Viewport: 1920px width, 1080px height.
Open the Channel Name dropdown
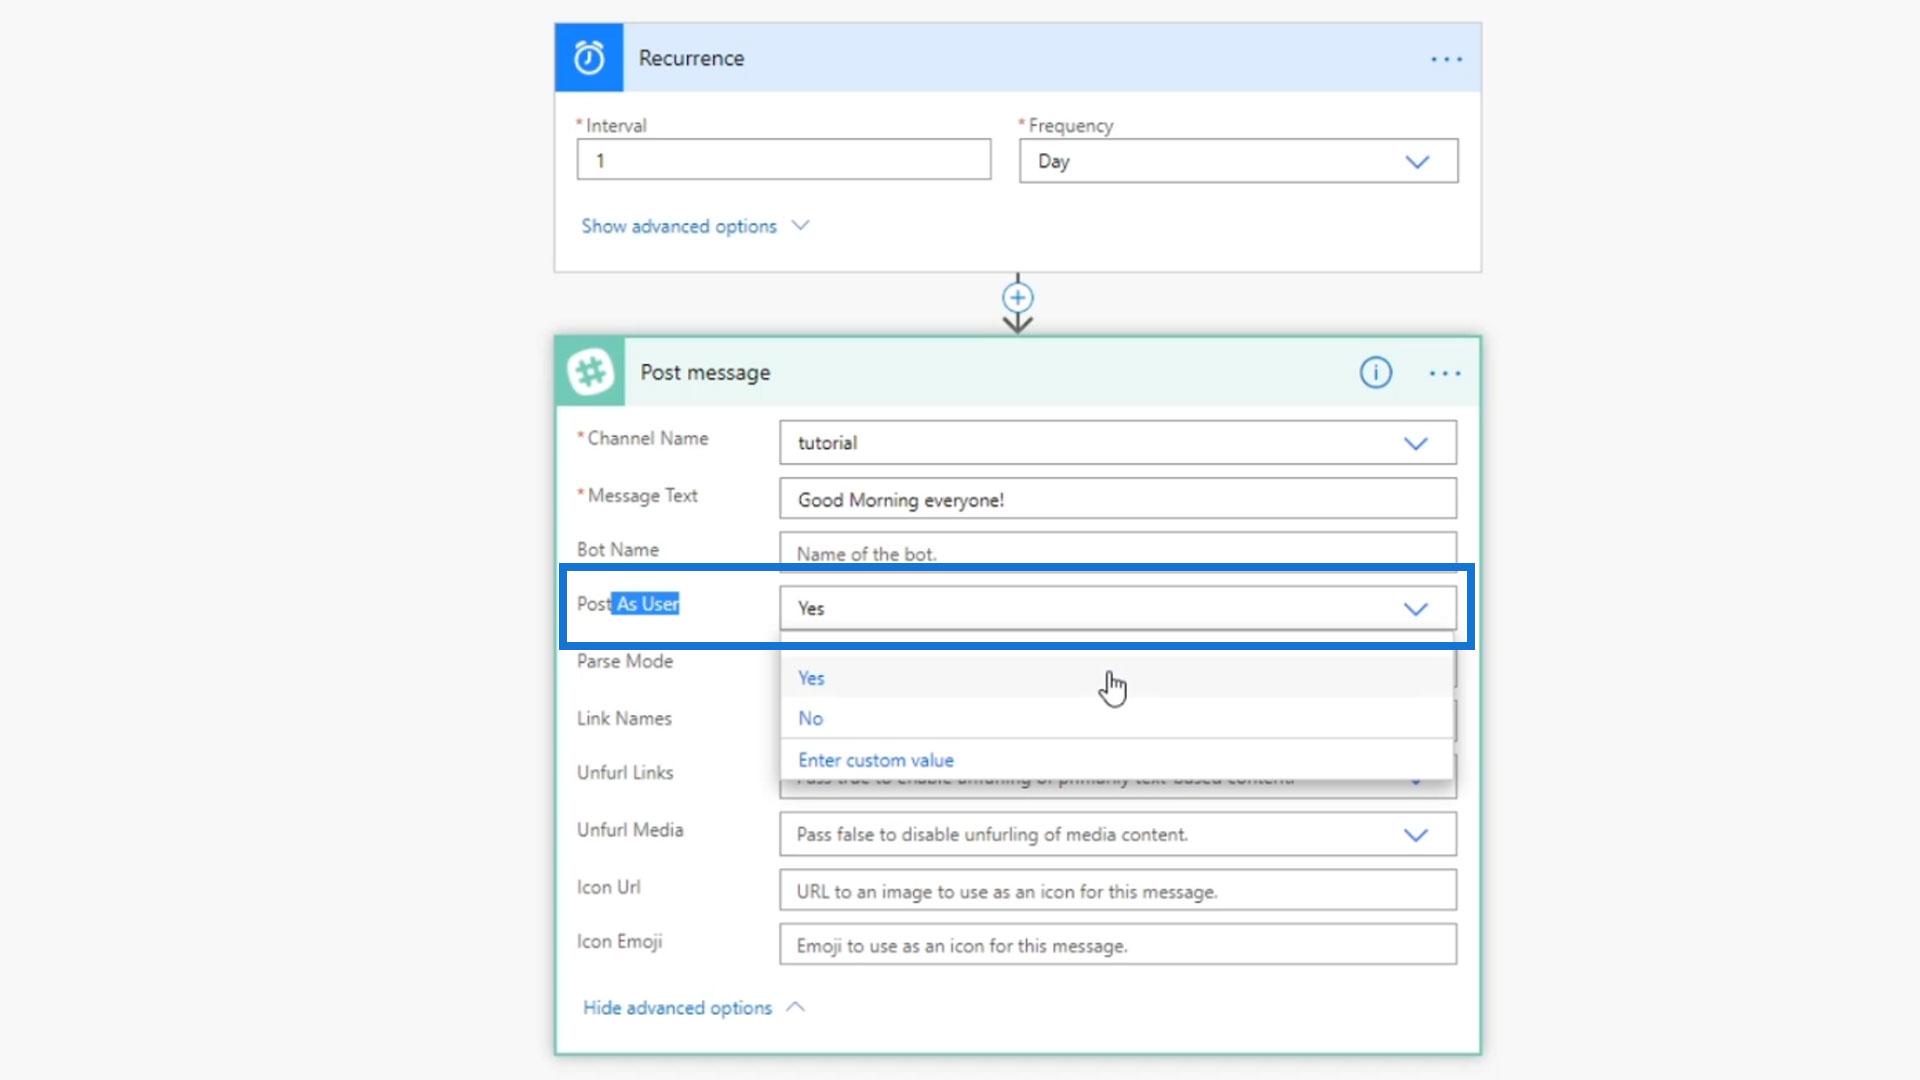point(1415,443)
